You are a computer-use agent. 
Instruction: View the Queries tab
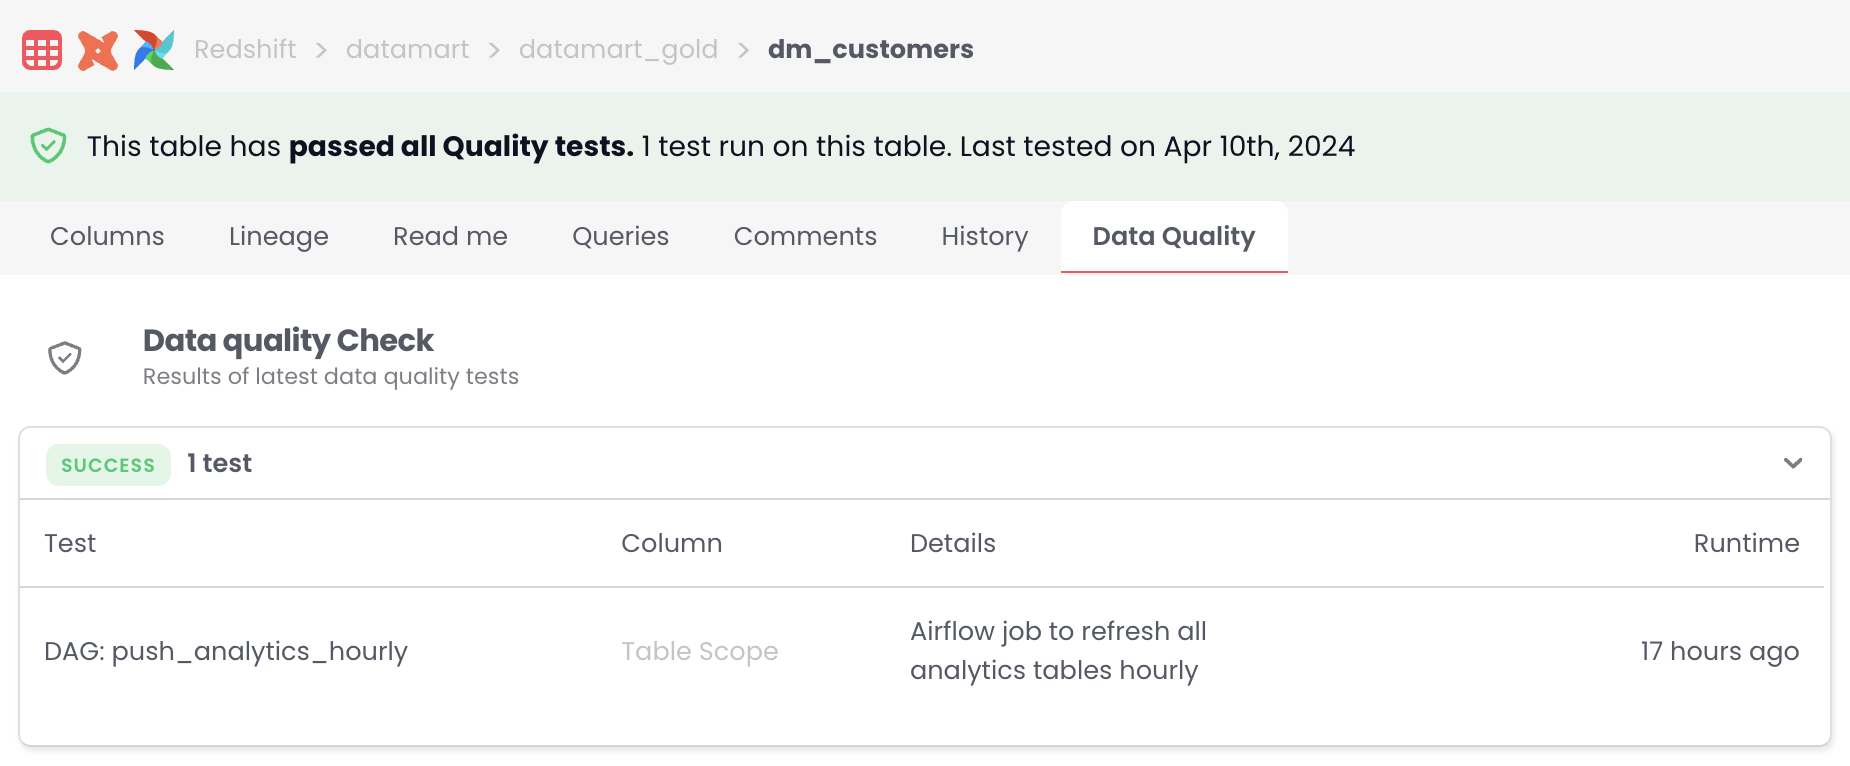pos(620,237)
